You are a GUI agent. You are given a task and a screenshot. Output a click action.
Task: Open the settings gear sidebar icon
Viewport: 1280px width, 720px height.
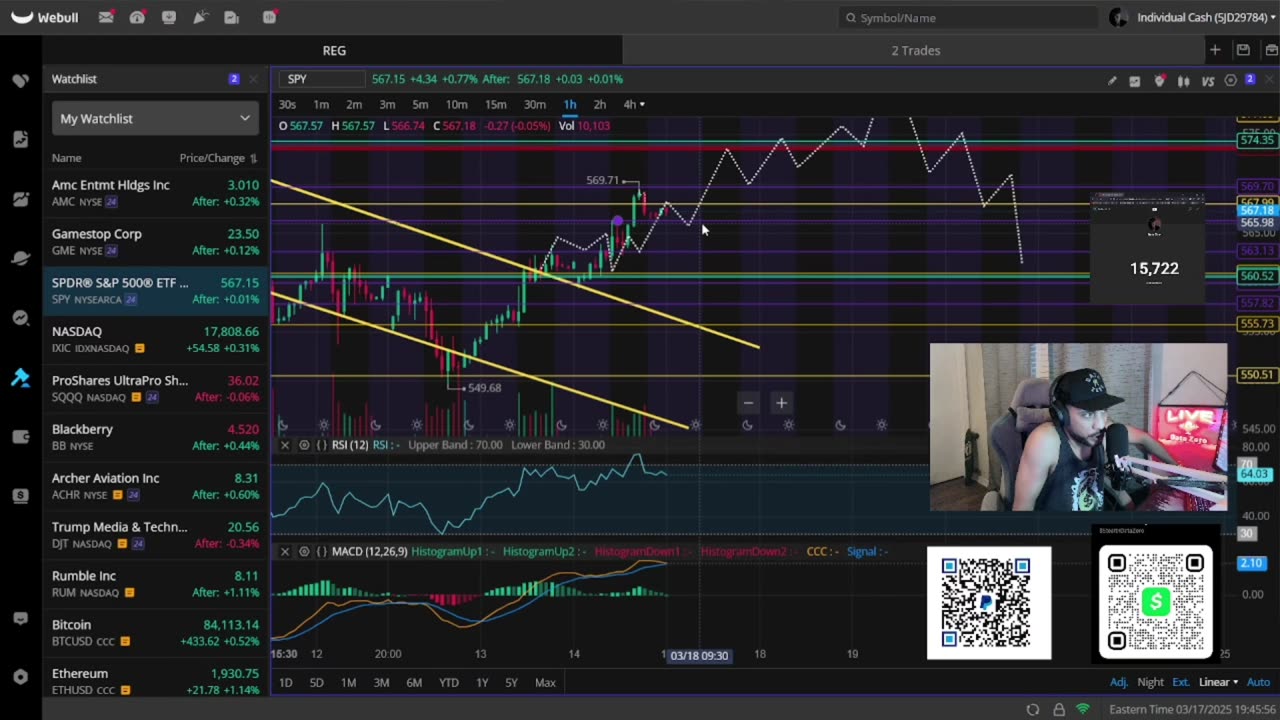20,677
